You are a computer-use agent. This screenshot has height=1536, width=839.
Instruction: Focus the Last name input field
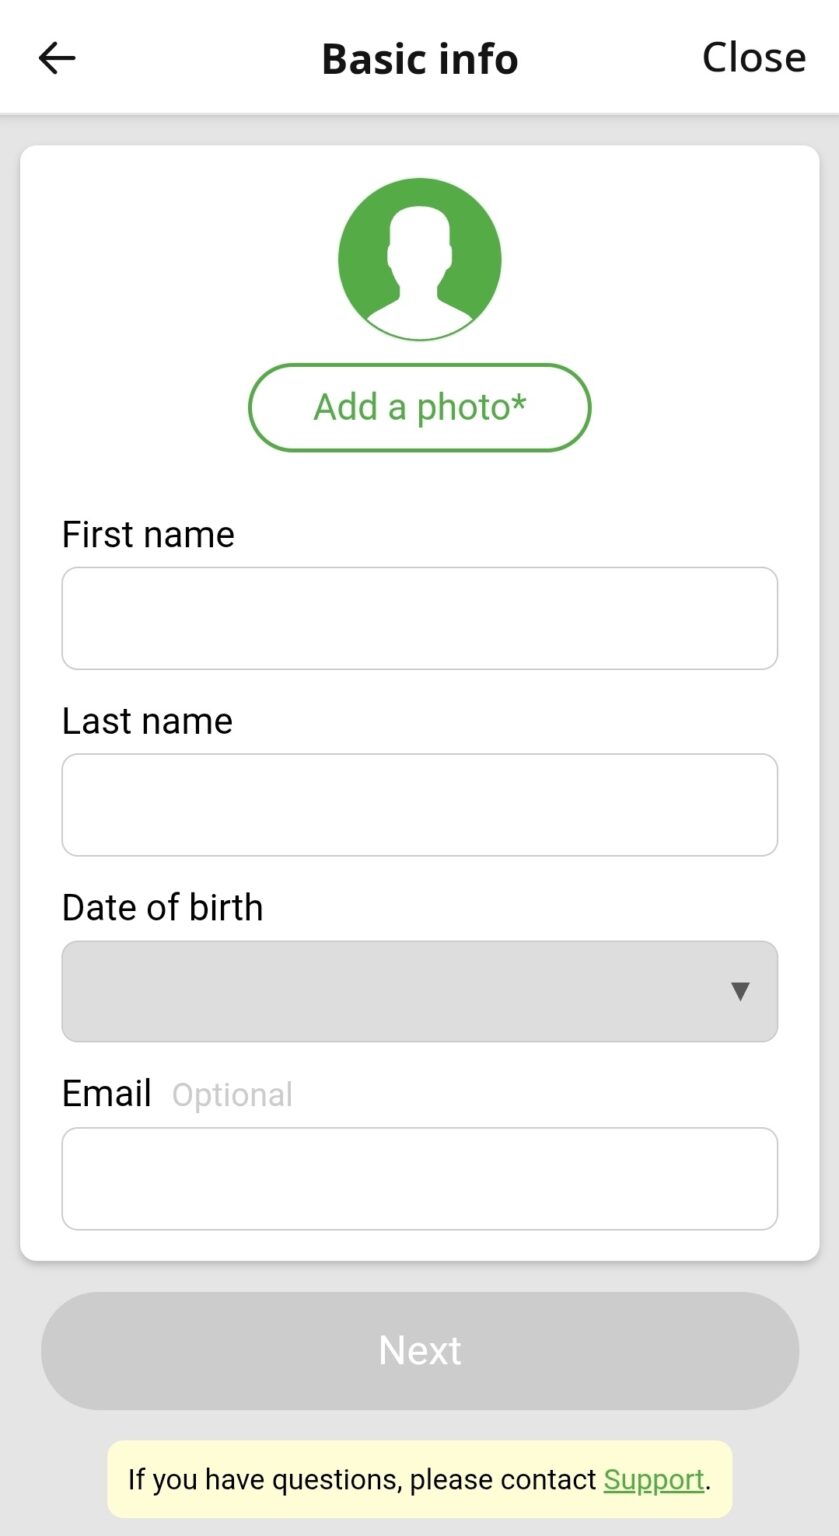coord(420,805)
